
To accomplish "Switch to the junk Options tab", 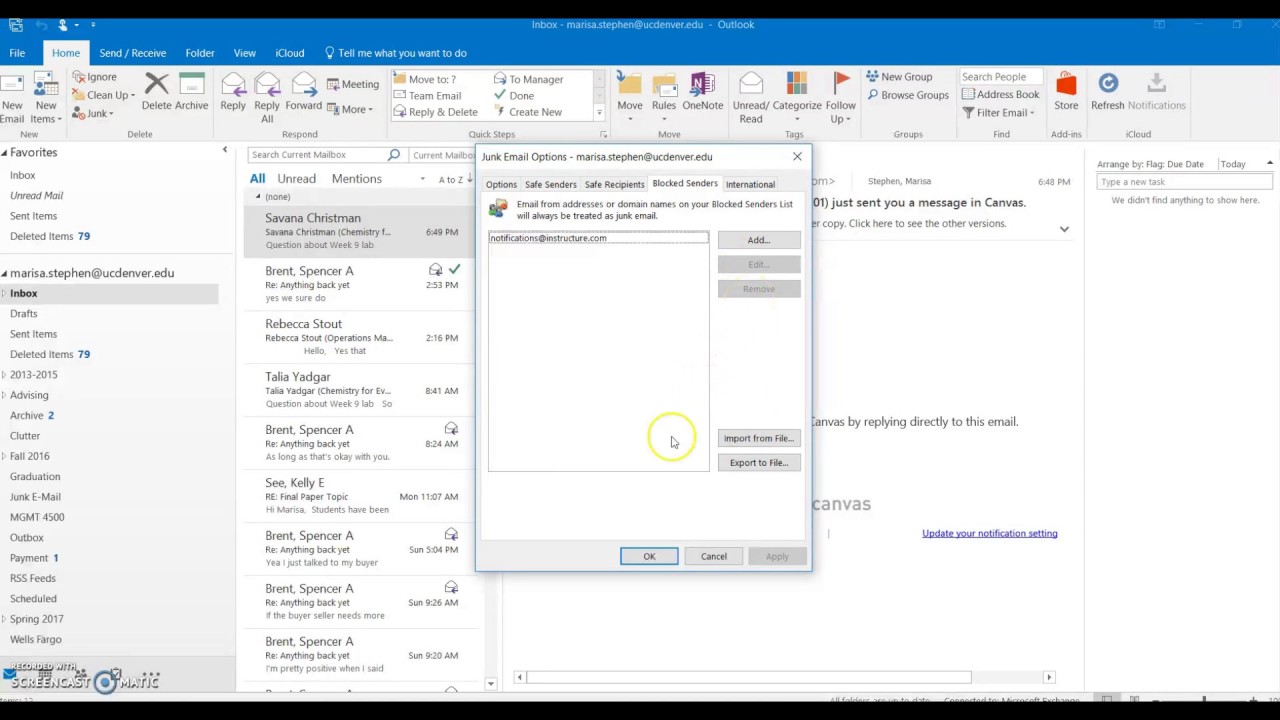I will 501,184.
